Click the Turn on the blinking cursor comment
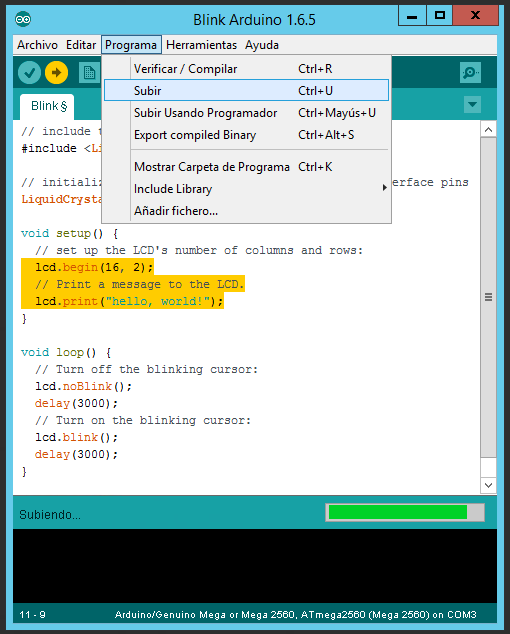The width and height of the screenshot is (510, 634). click(143, 420)
